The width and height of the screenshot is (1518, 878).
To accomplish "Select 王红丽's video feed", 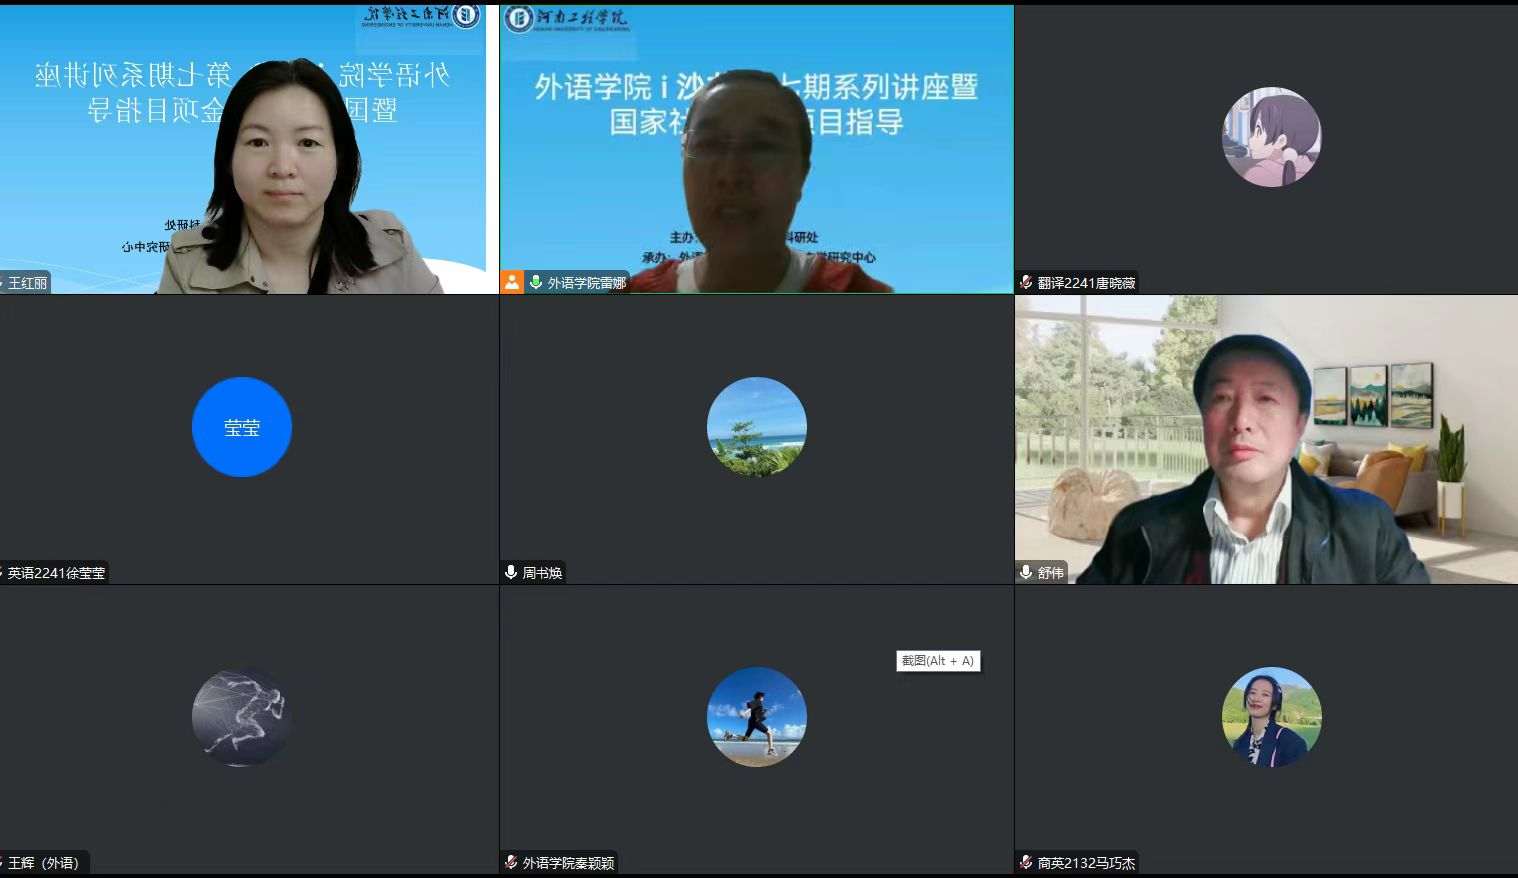I will click(248, 150).
